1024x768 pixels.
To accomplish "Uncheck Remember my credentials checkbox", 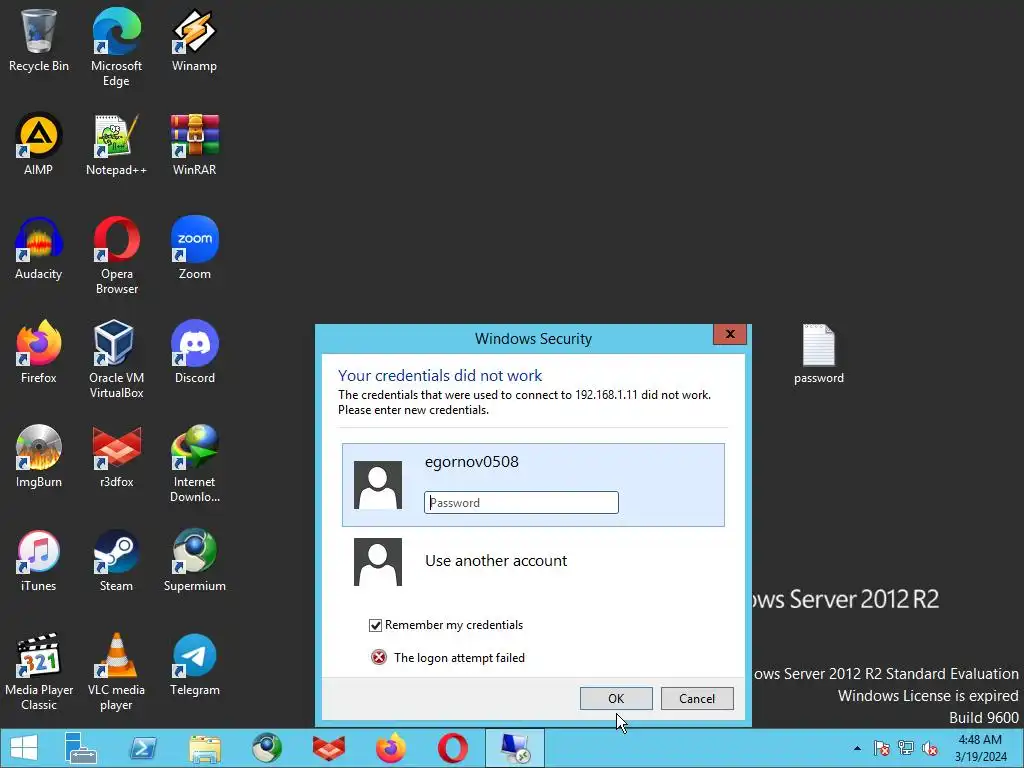I will pos(376,626).
